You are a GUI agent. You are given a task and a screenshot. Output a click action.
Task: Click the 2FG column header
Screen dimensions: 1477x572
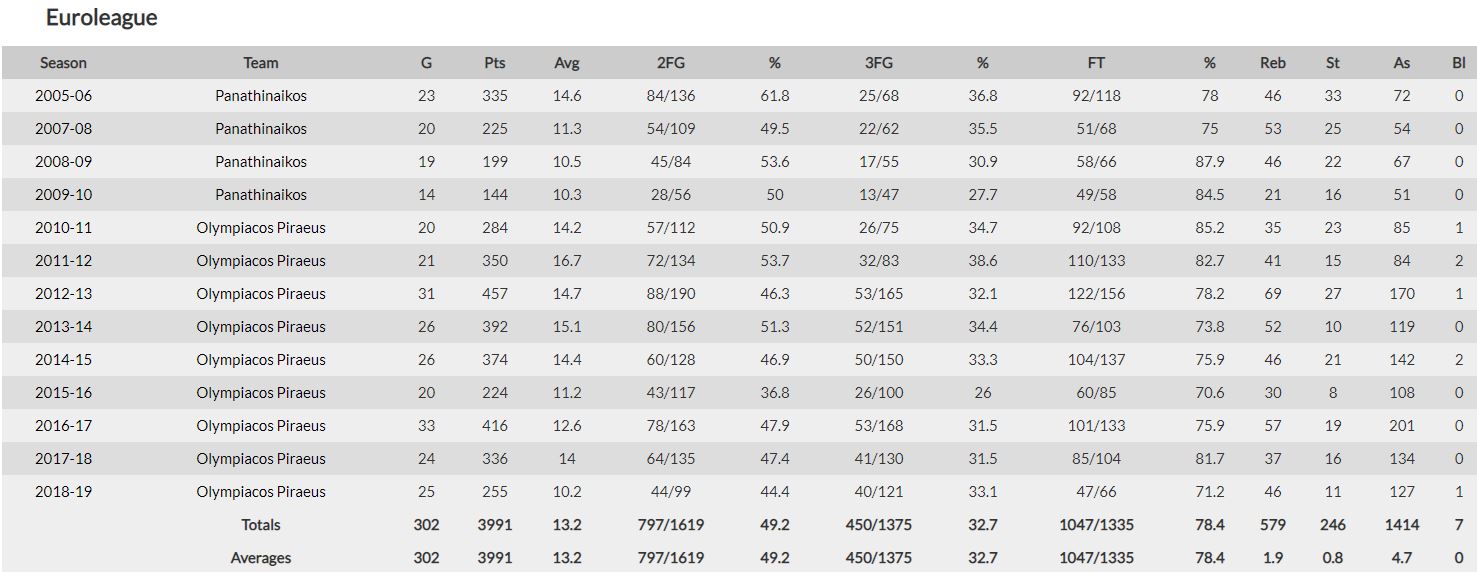tap(670, 63)
